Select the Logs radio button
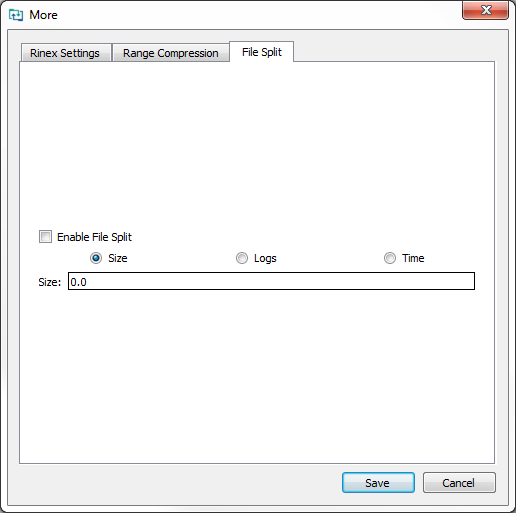This screenshot has height=513, width=516. click(x=242, y=258)
